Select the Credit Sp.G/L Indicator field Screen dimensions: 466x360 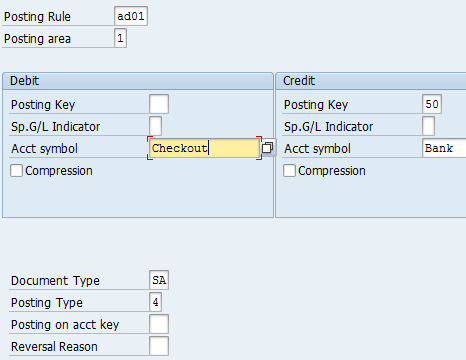pos(428,126)
